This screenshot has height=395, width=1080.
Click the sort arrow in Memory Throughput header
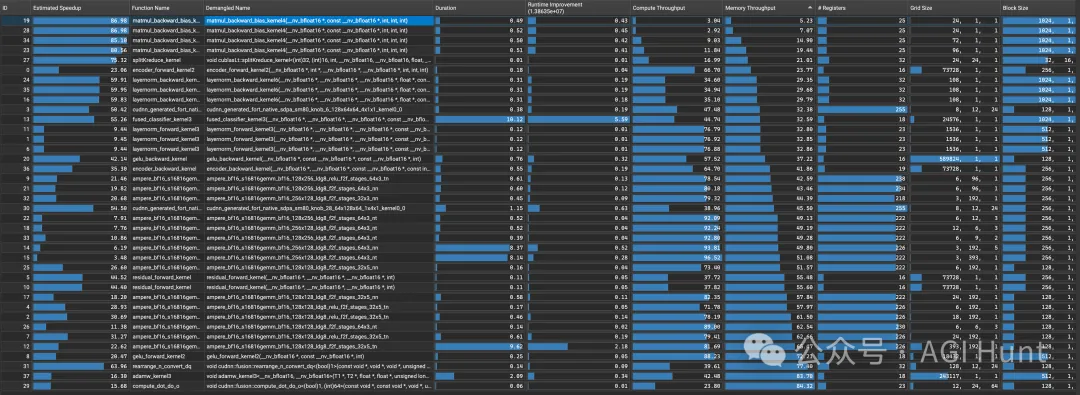click(x=810, y=7)
